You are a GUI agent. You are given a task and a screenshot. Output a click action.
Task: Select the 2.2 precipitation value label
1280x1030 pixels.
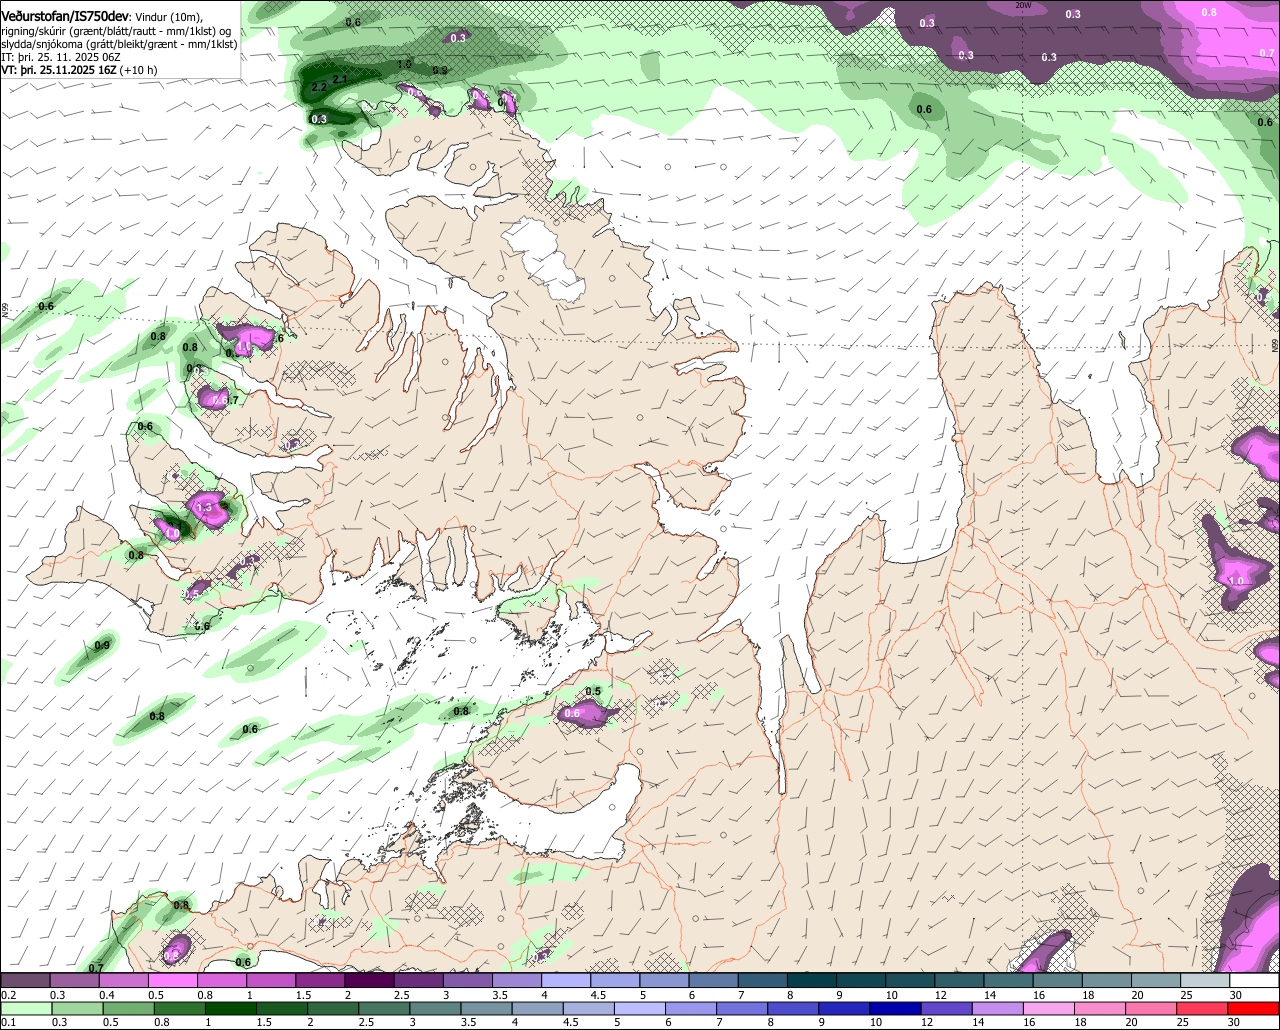(320, 88)
